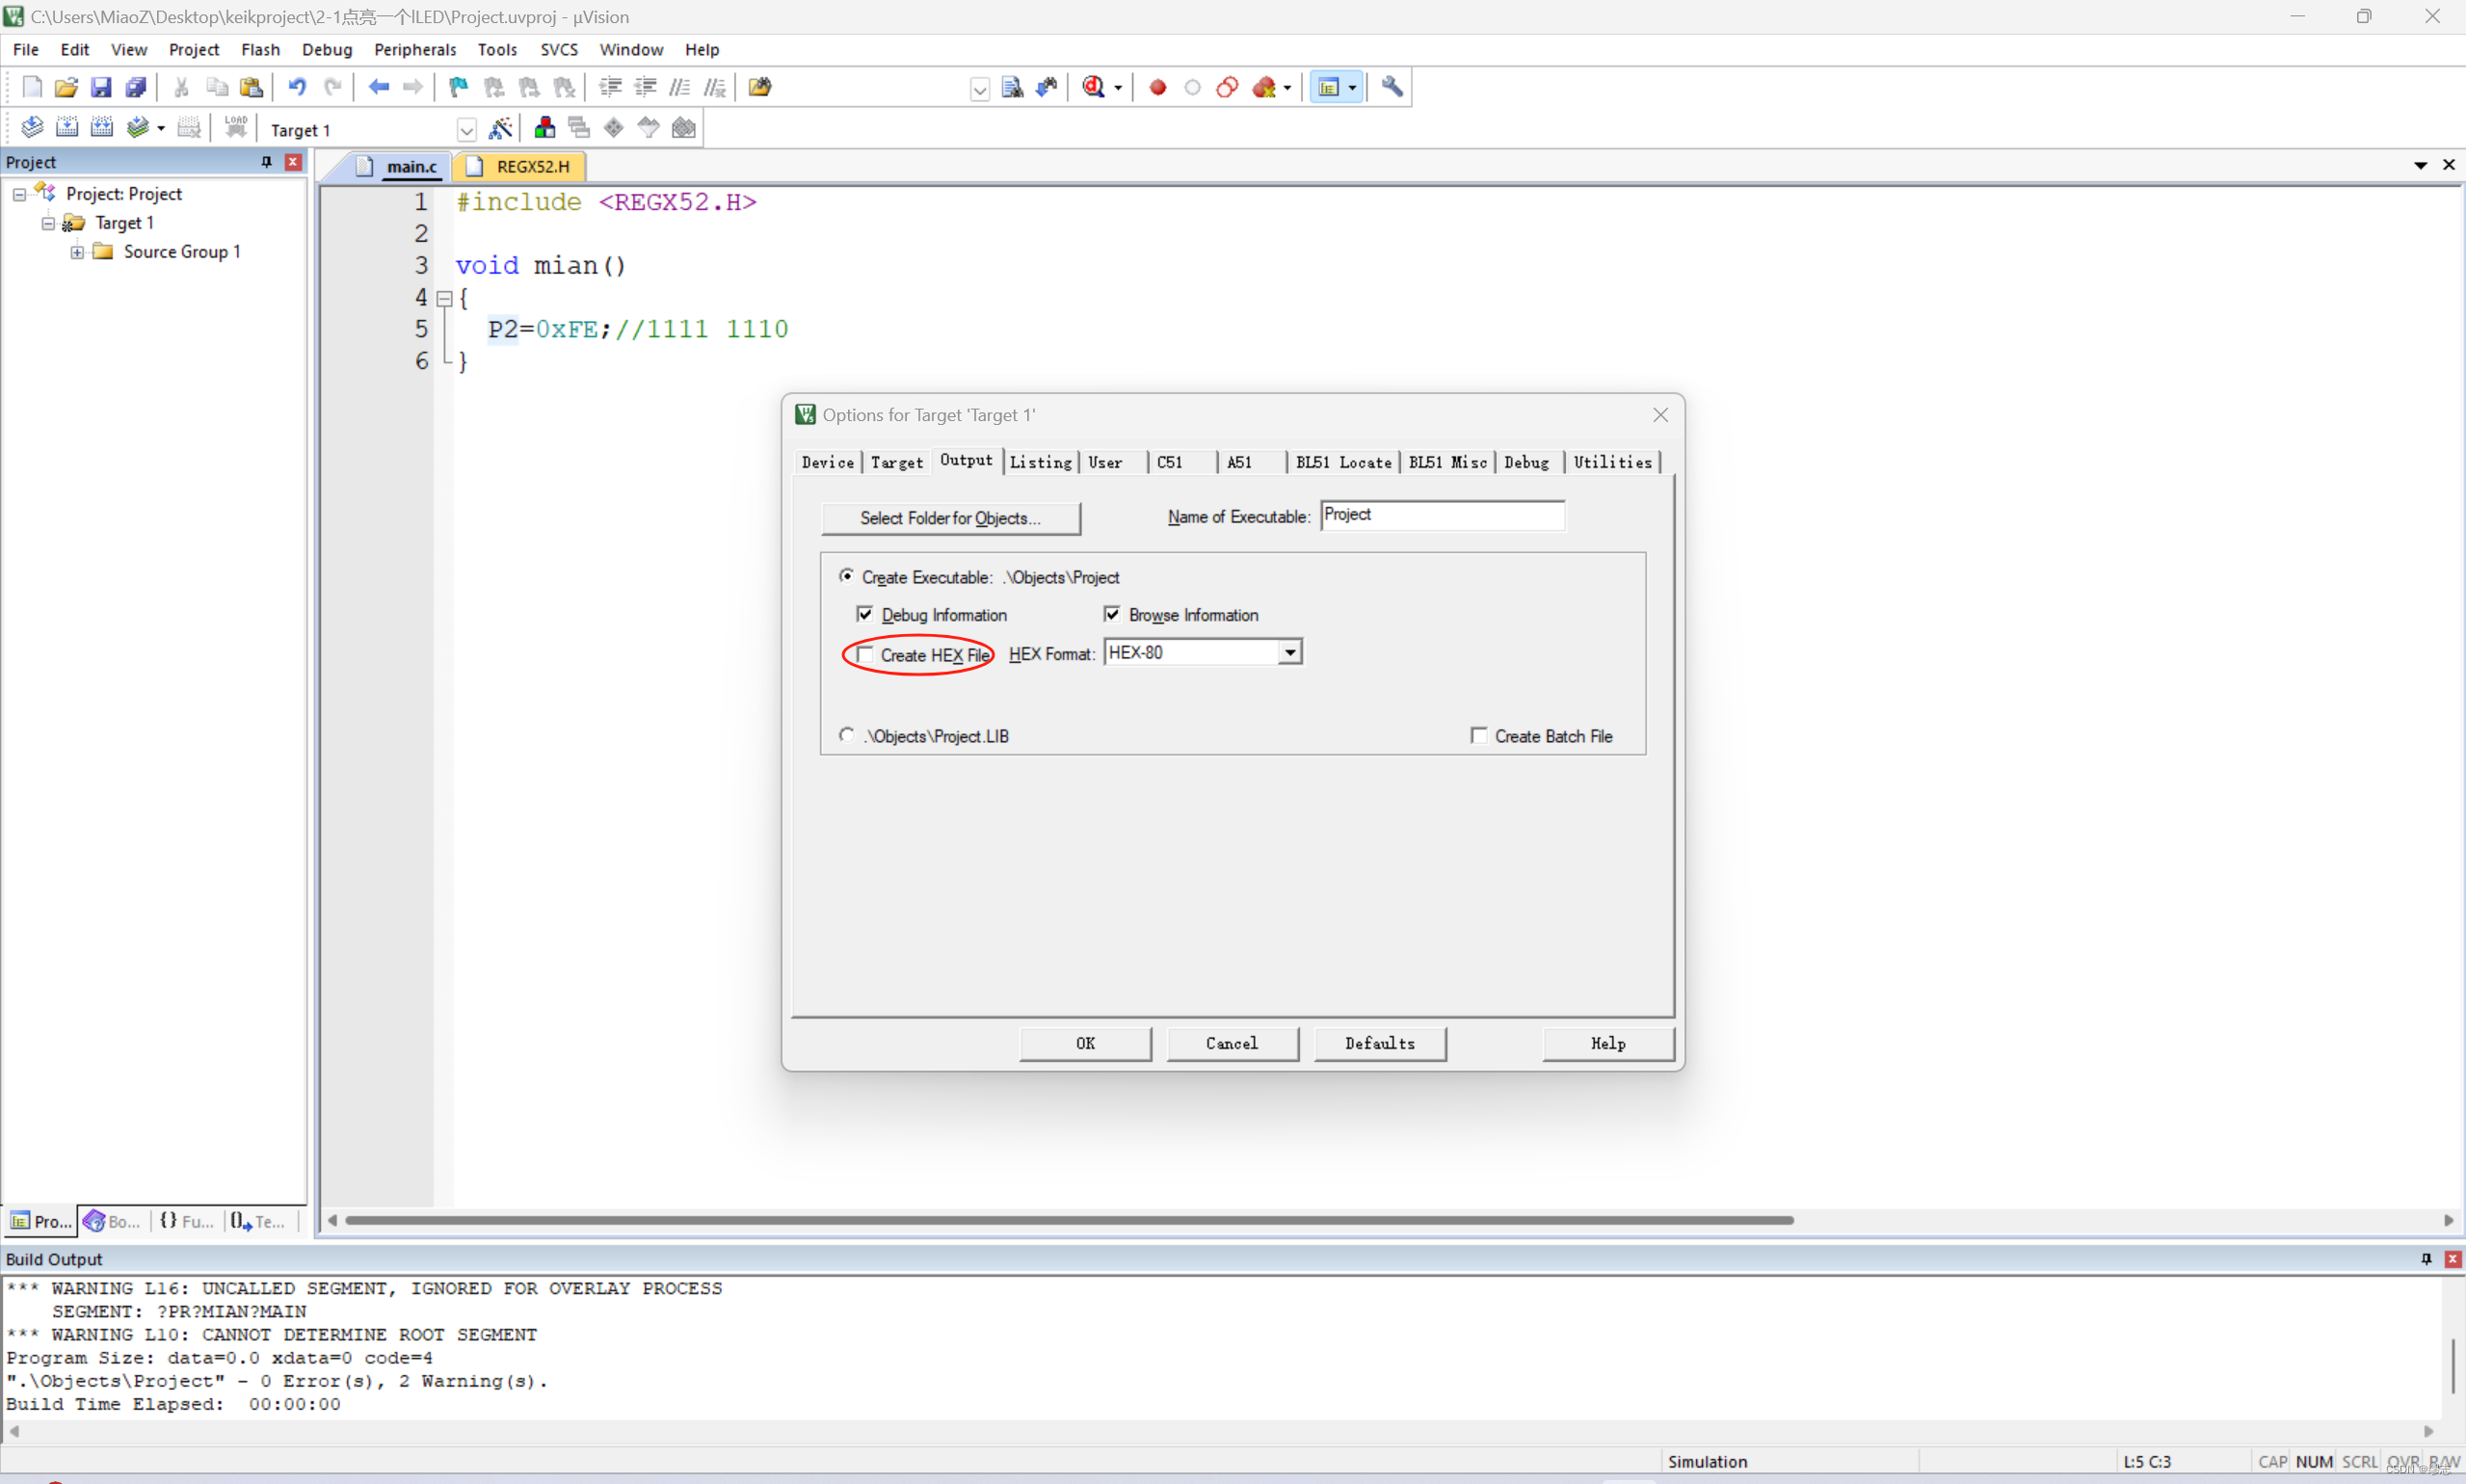Switch to the REGX52.H editor tab
Screen dimensions: 2466x1484
pyautogui.click(x=521, y=166)
